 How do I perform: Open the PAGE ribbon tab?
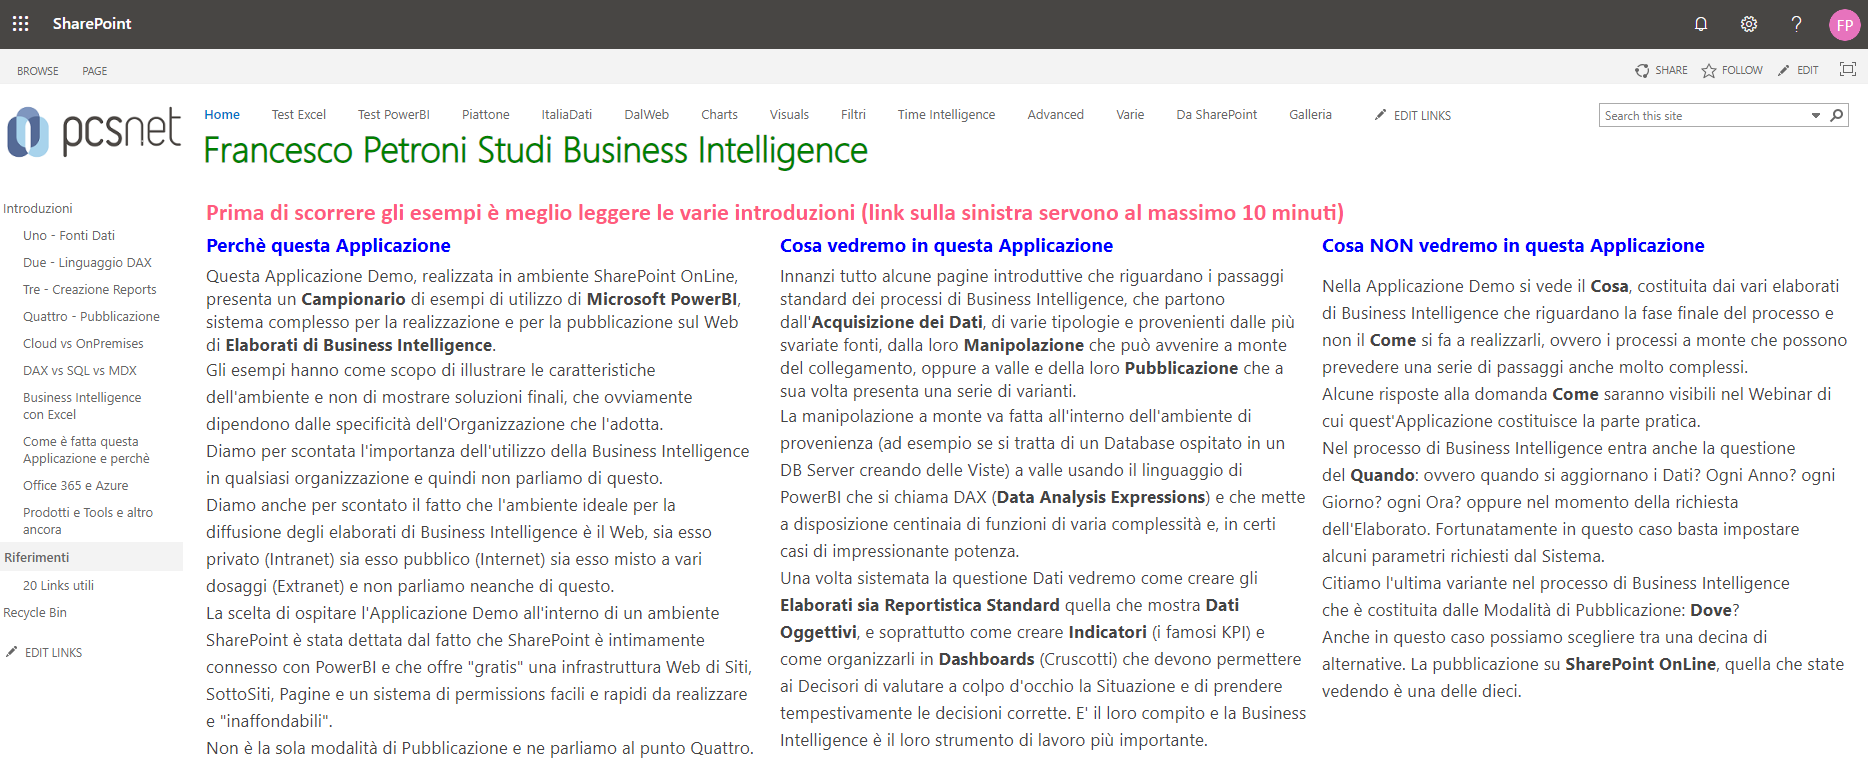click(x=95, y=71)
